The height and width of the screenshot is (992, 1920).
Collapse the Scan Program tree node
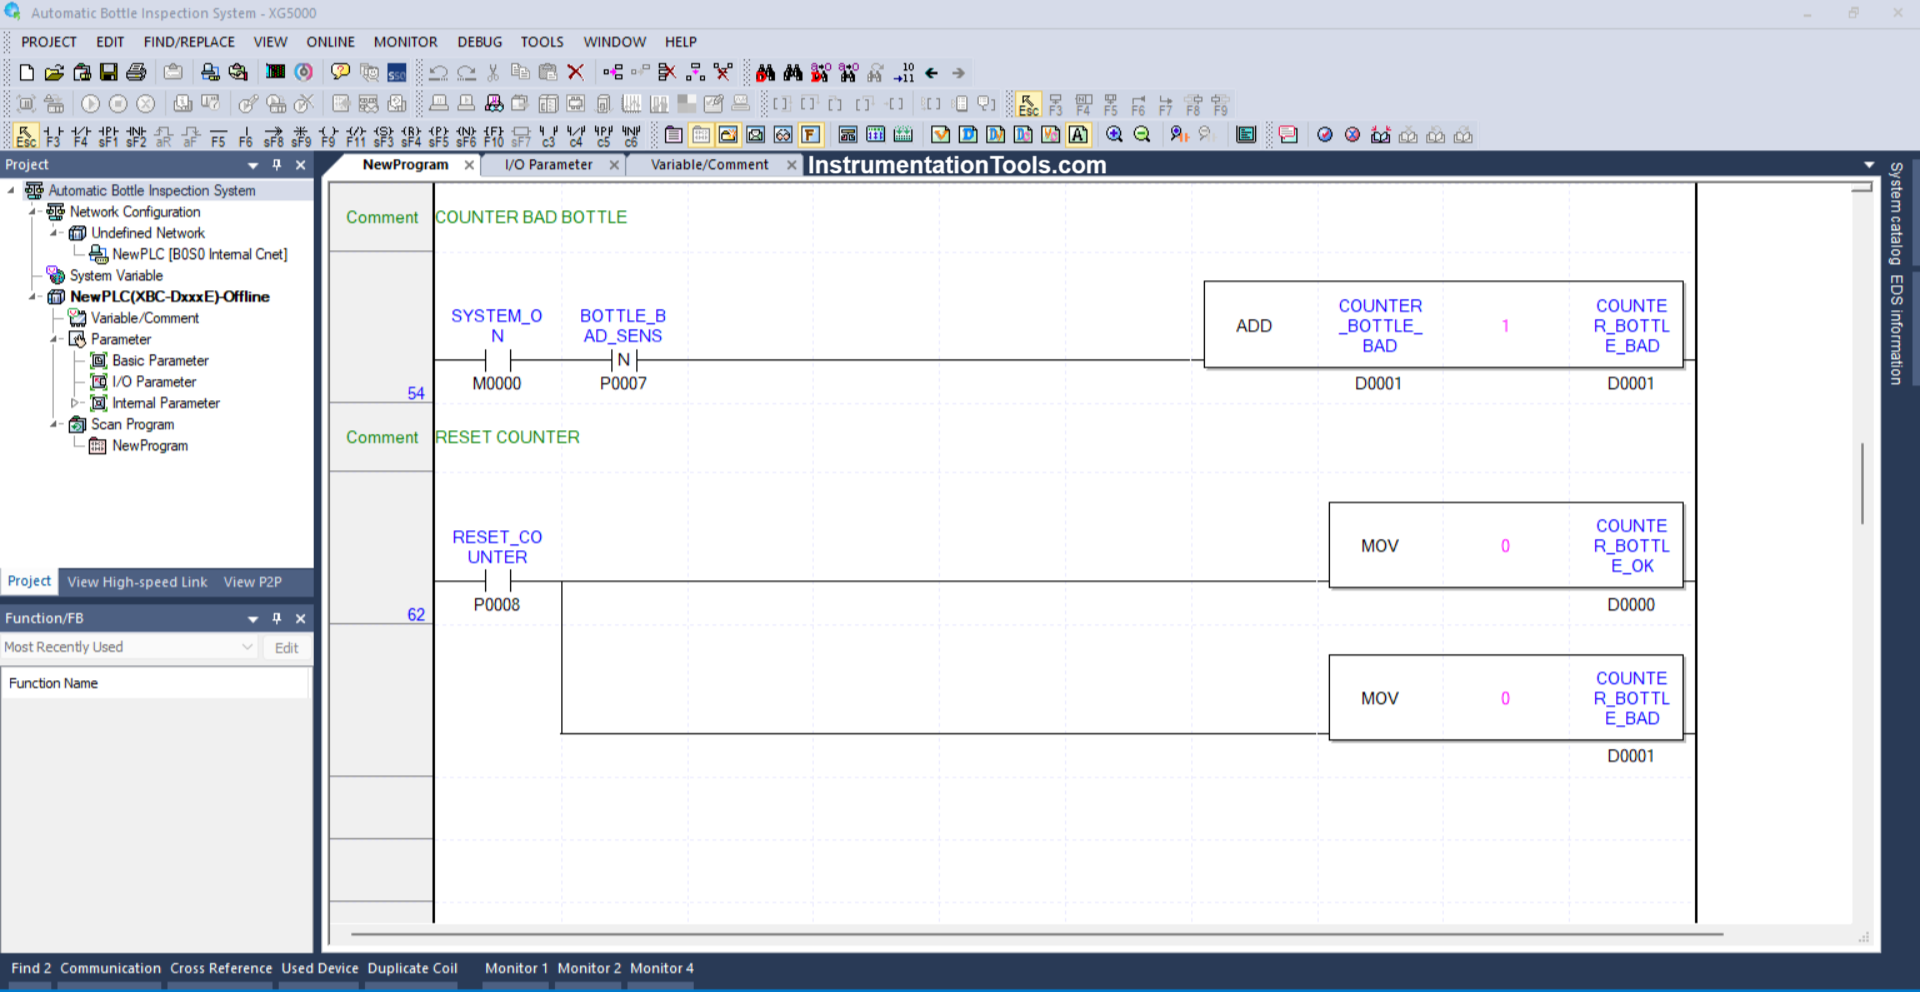(54, 425)
